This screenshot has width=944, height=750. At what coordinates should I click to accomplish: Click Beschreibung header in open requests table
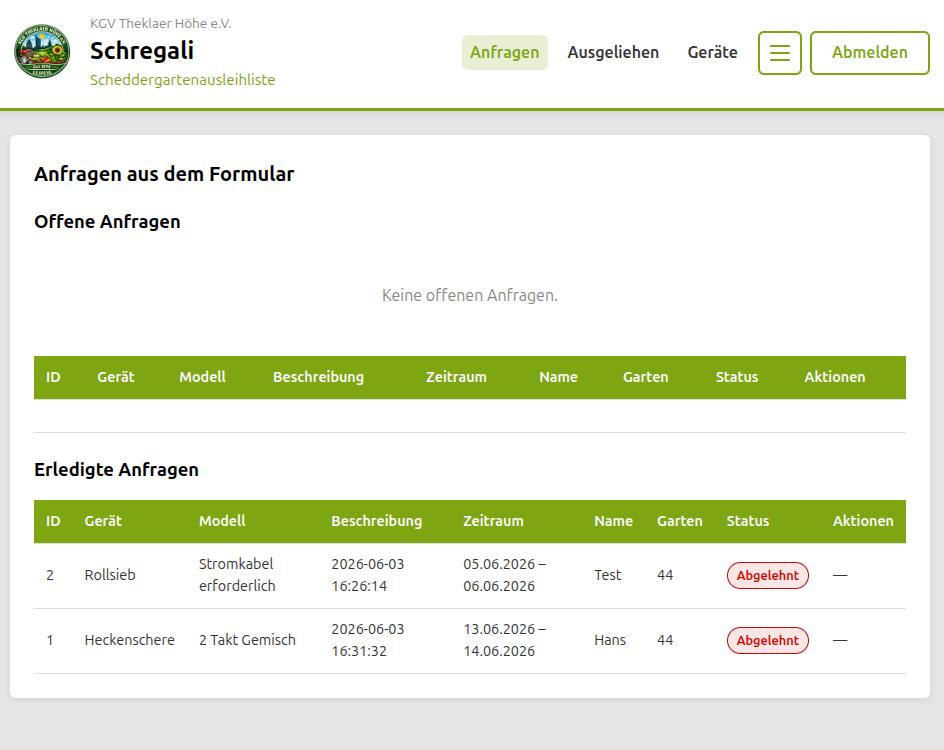coord(318,377)
